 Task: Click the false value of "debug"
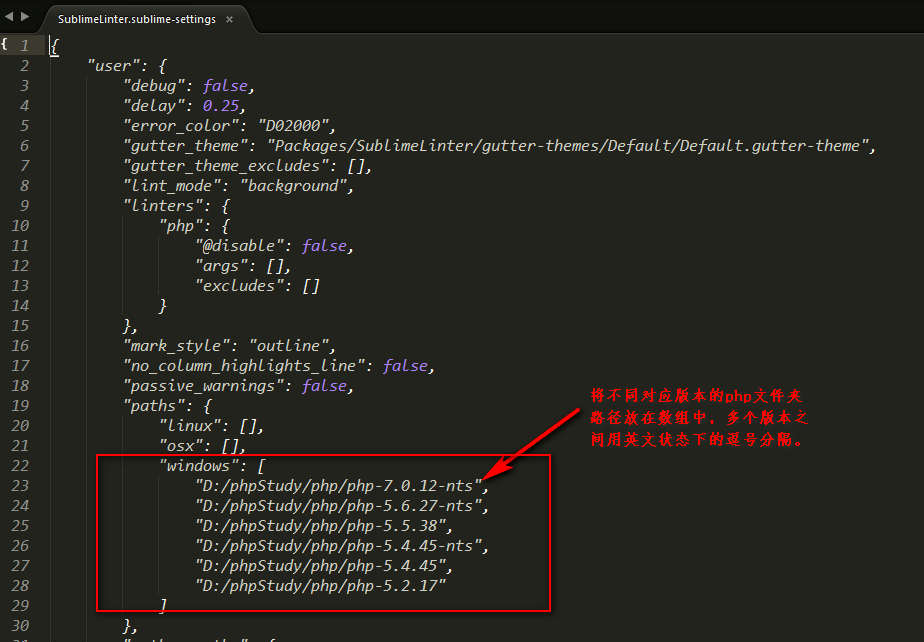(x=225, y=85)
